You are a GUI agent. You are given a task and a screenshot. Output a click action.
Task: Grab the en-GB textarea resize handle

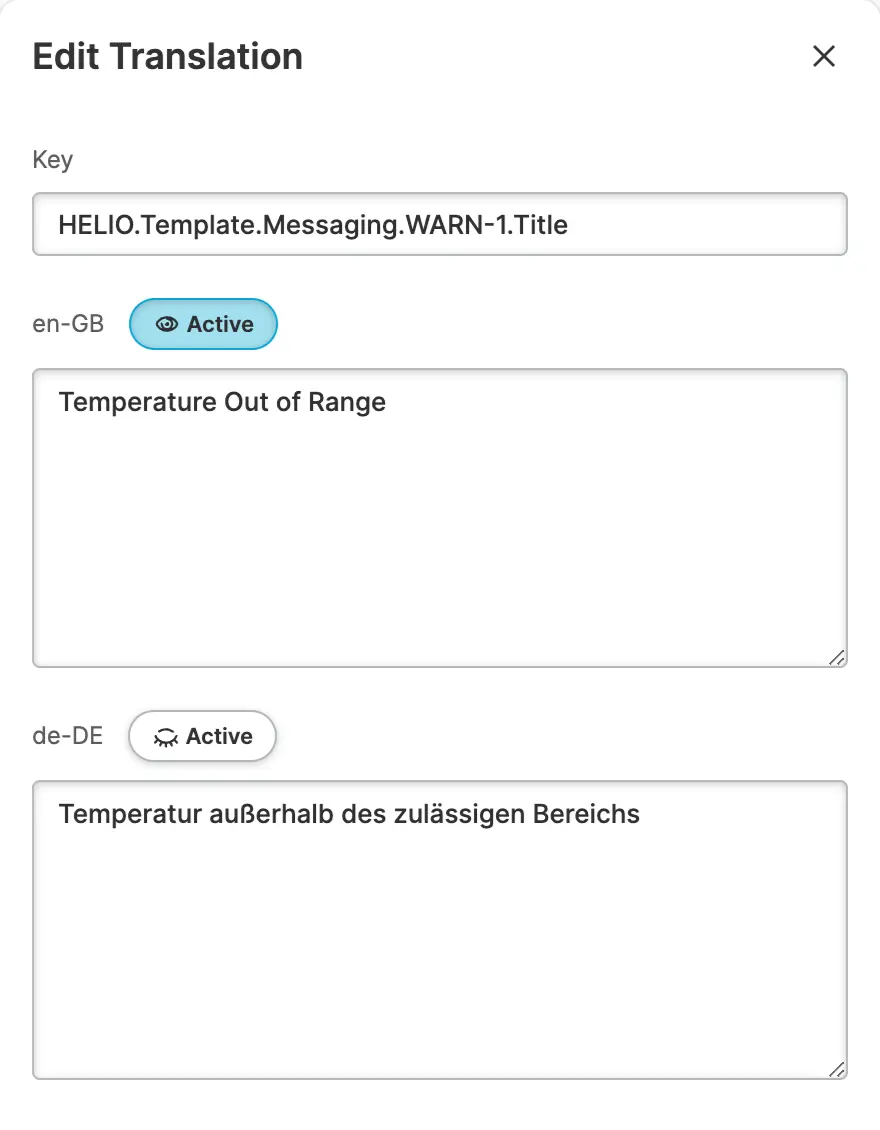pos(837,657)
